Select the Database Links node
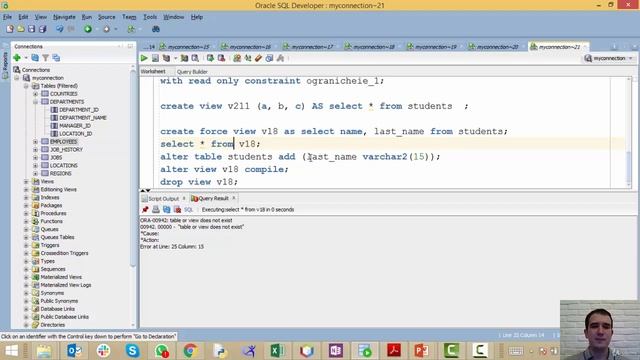This screenshot has height=360, width=640. tap(57, 309)
